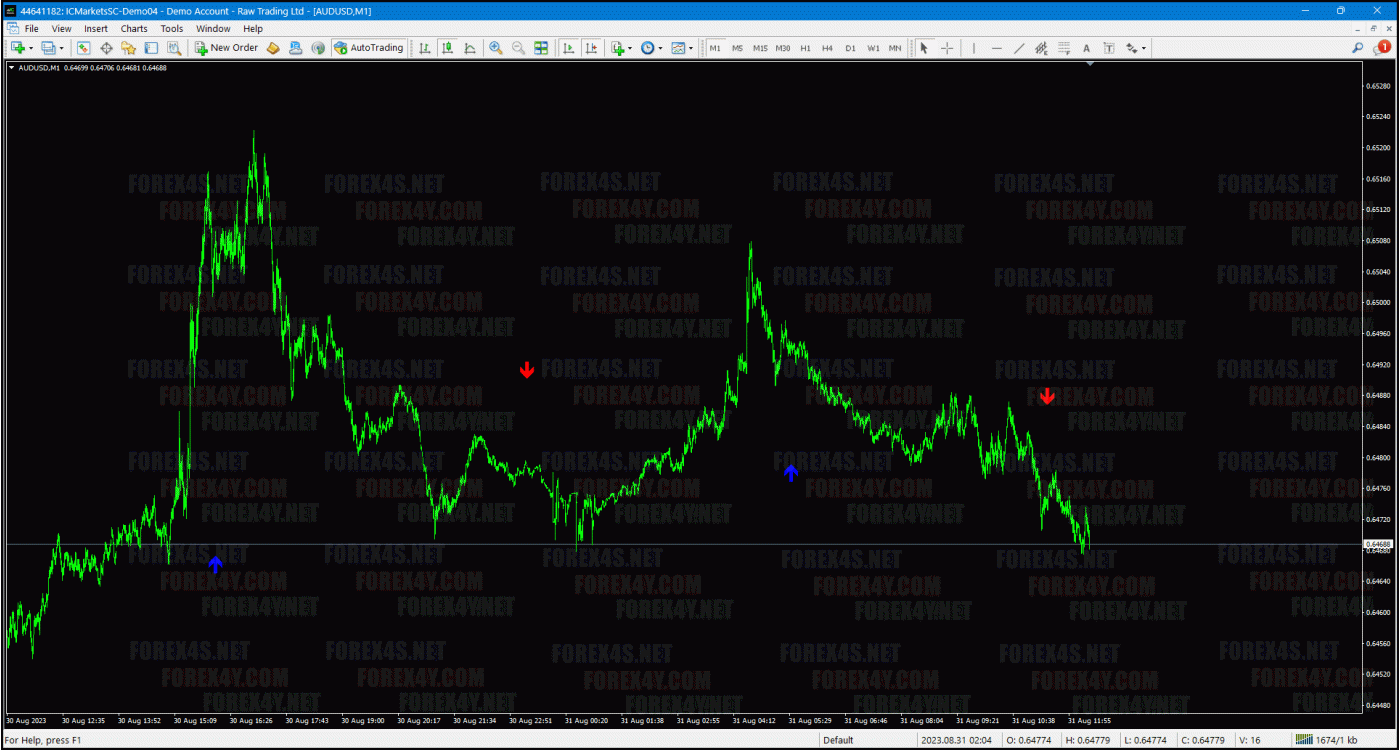Select the text label 'A' tool
This screenshot has width=1400, height=750.
[1087, 48]
